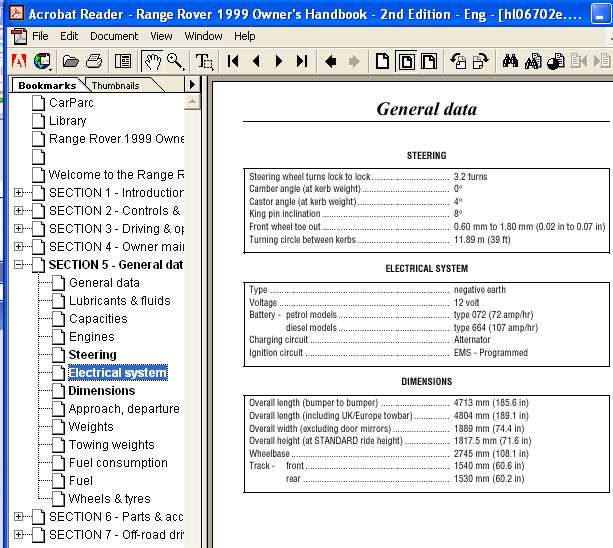613x548 pixels.
Task: Select the Hand tool
Action: (152, 61)
